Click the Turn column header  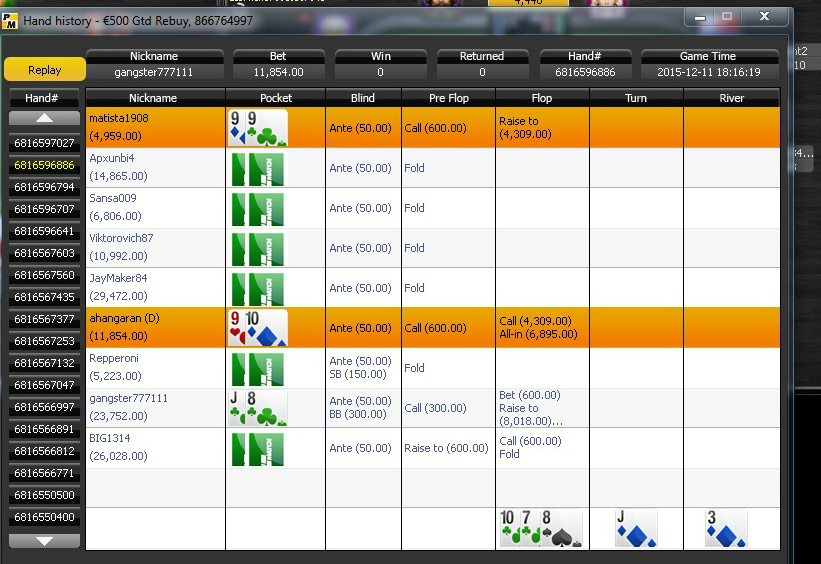point(636,98)
